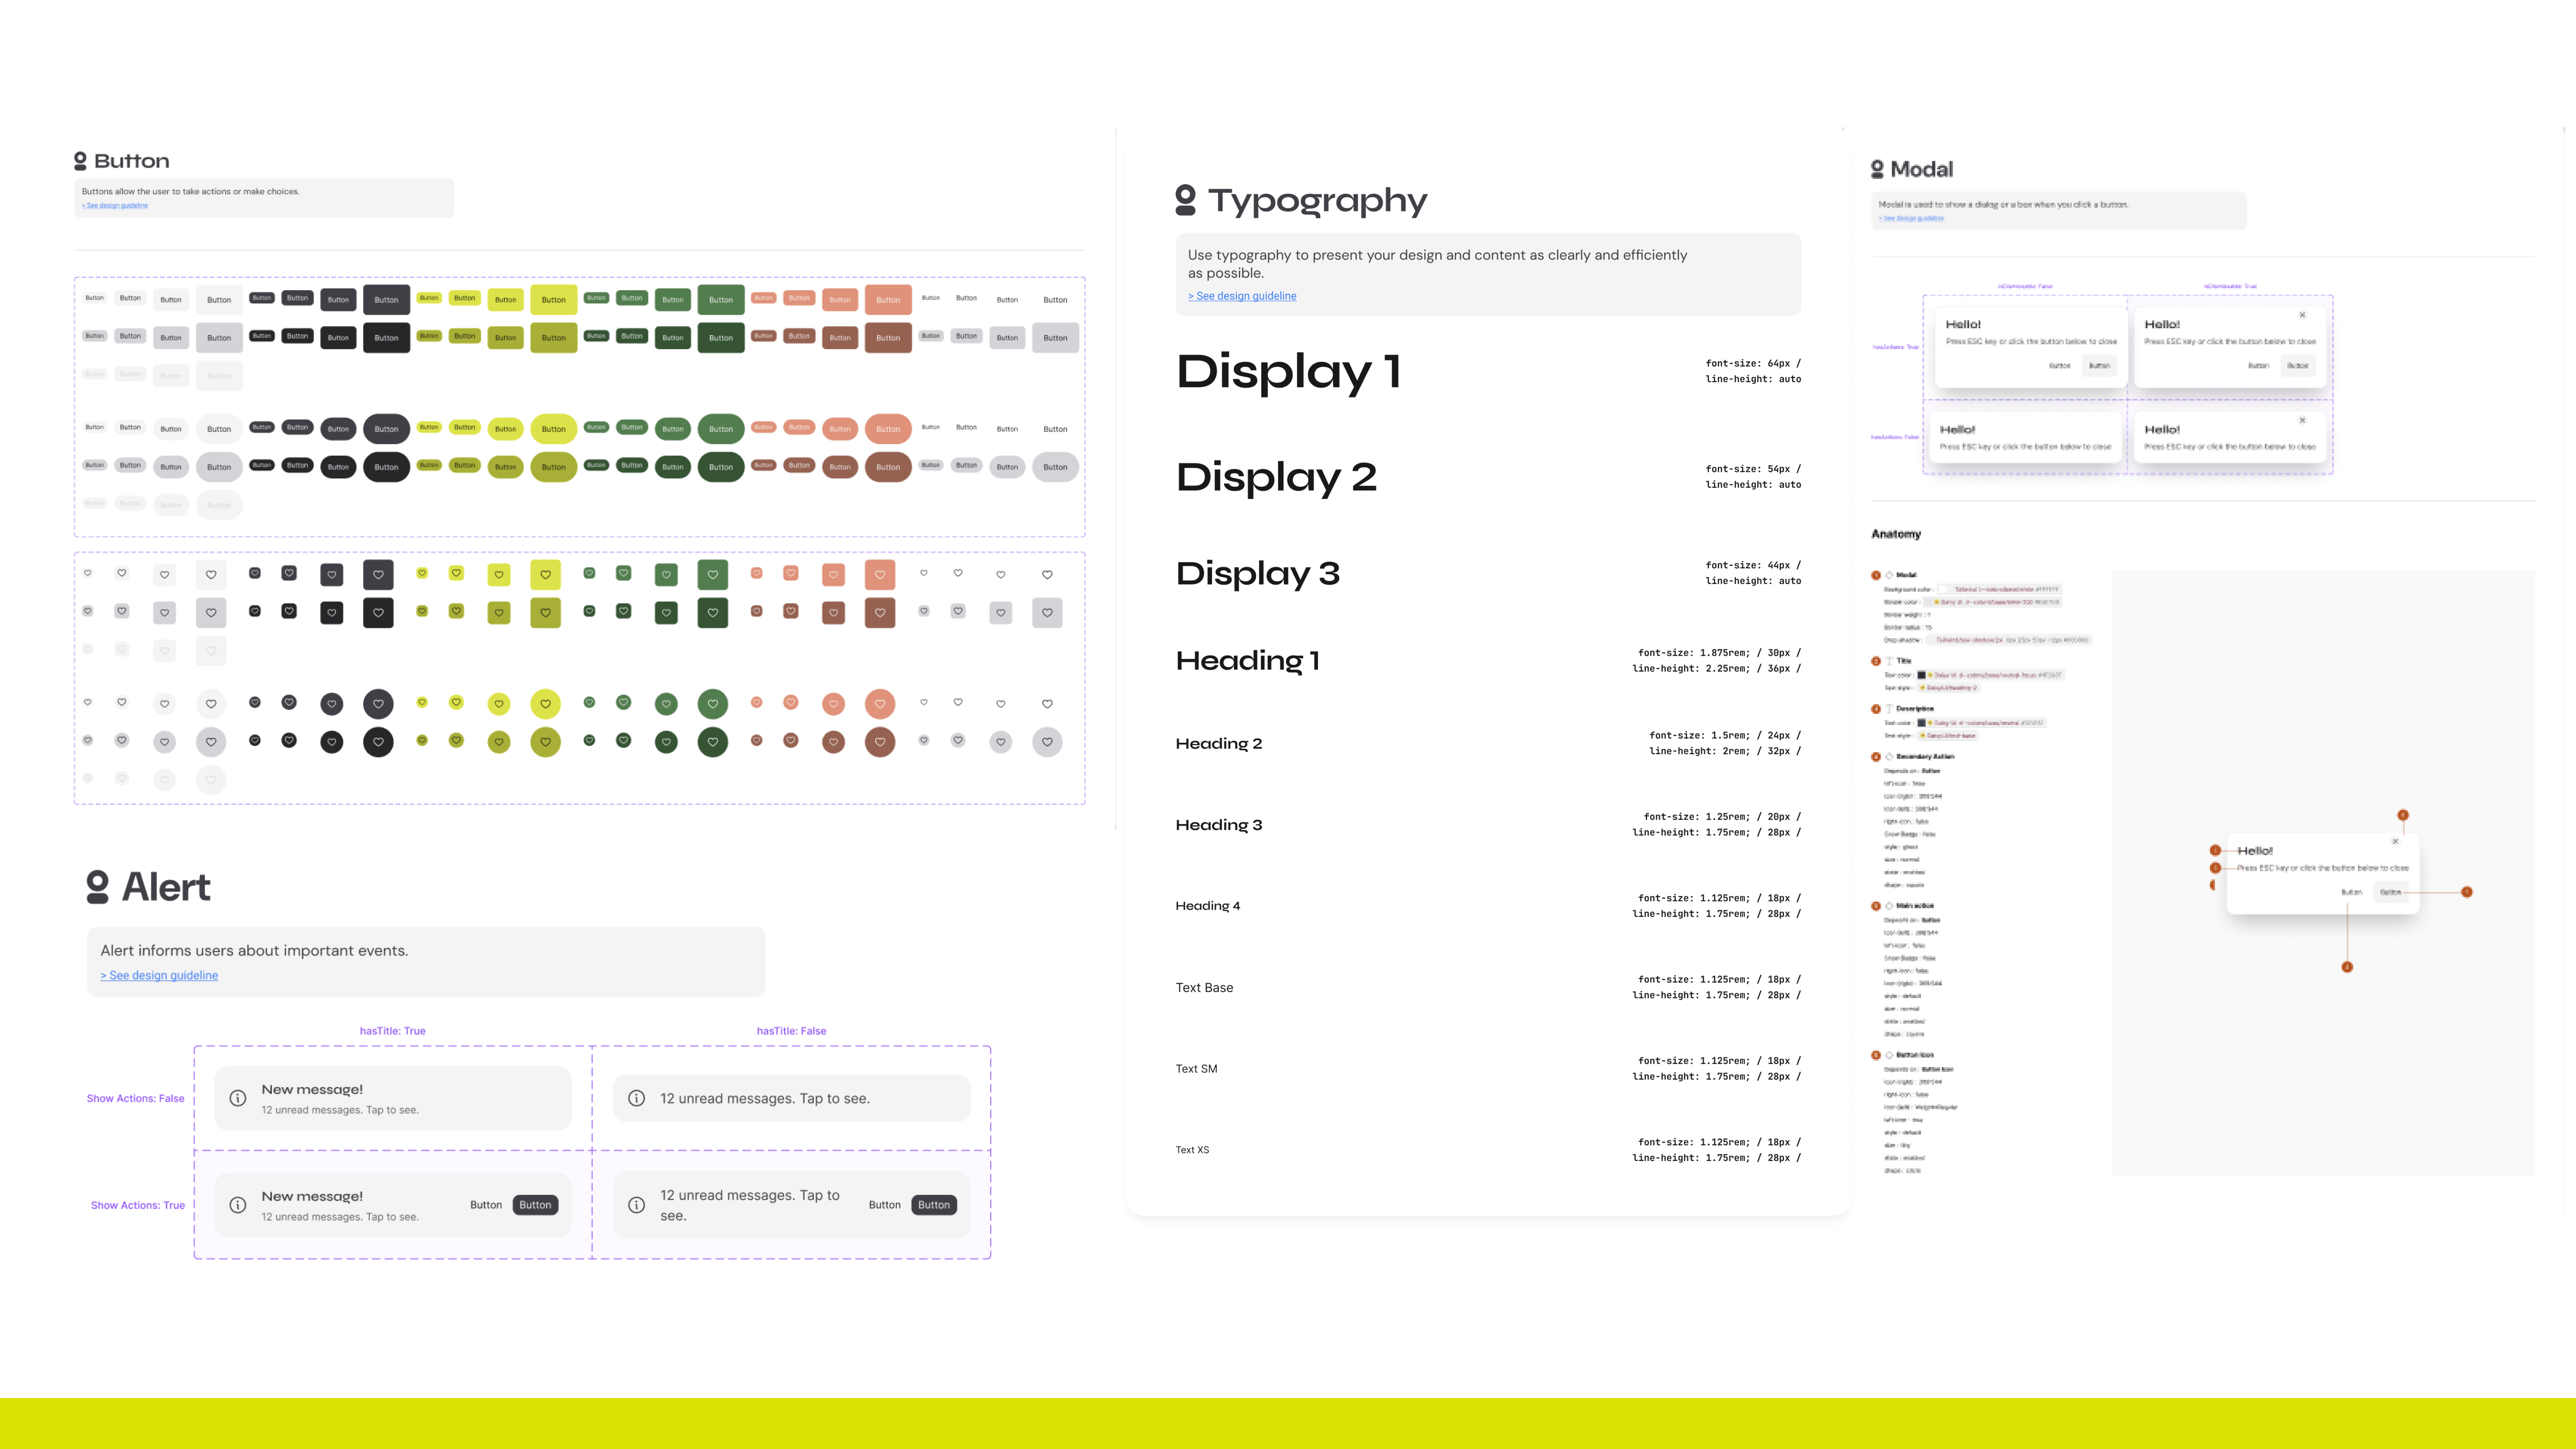Screen dimensions: 2576x1449
Task: Click info icon in New message alert without buttons
Action: point(238,1098)
